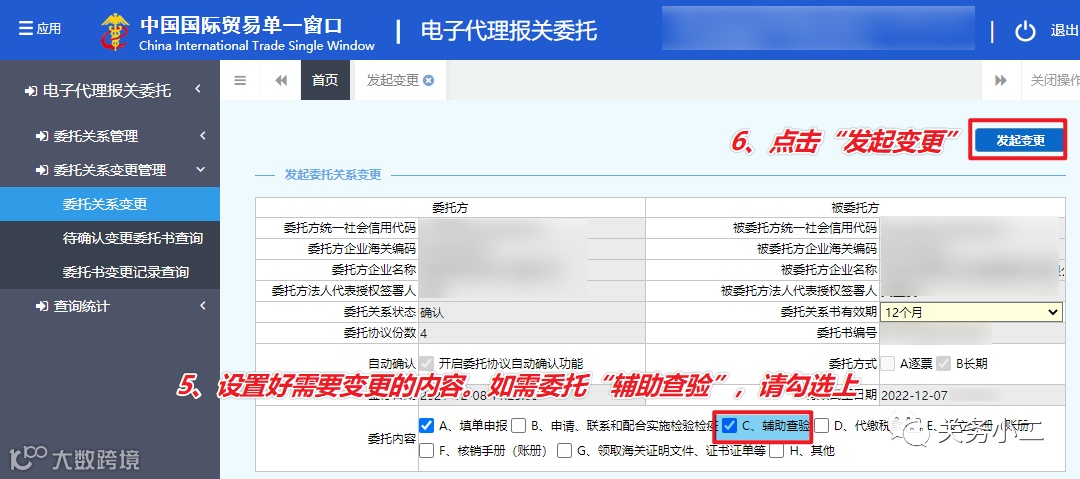This screenshot has height=479, width=1080.
Task: Click the 自动确认 label
Action: pyautogui.click(x=392, y=363)
